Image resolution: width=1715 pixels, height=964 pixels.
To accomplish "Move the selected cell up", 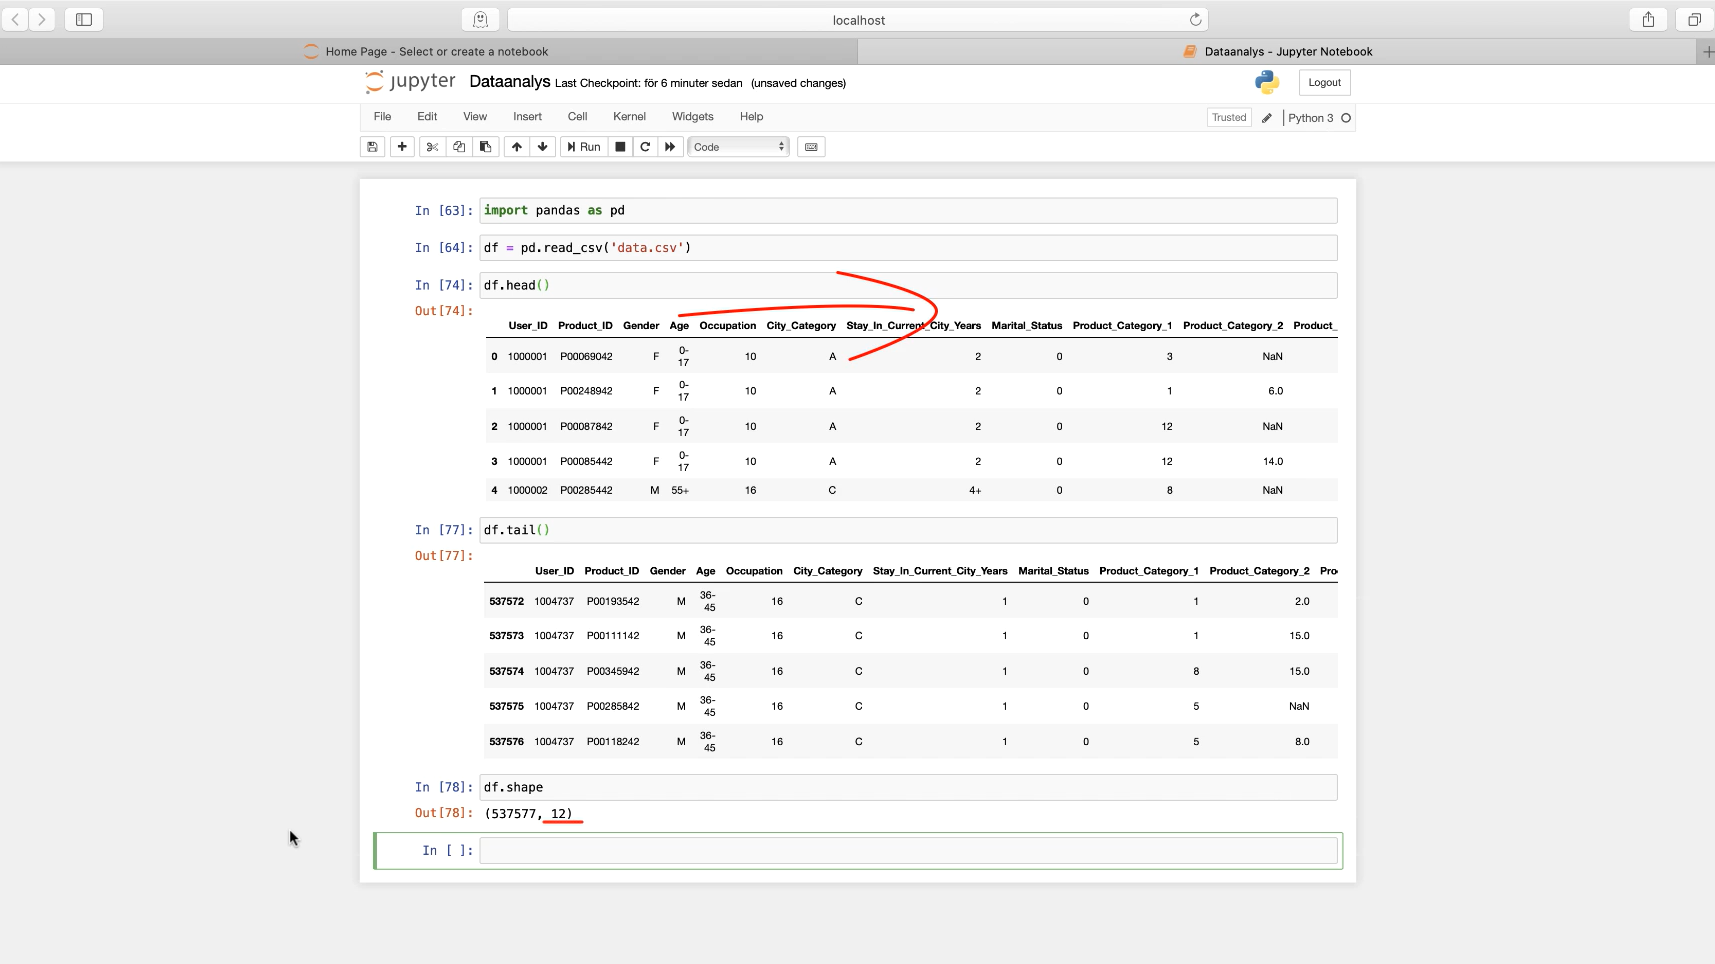I will click(x=516, y=146).
